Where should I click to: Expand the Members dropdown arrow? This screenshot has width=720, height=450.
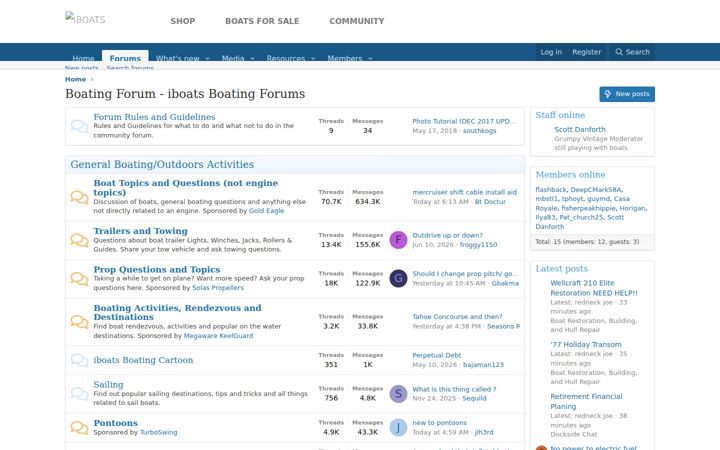(370, 58)
